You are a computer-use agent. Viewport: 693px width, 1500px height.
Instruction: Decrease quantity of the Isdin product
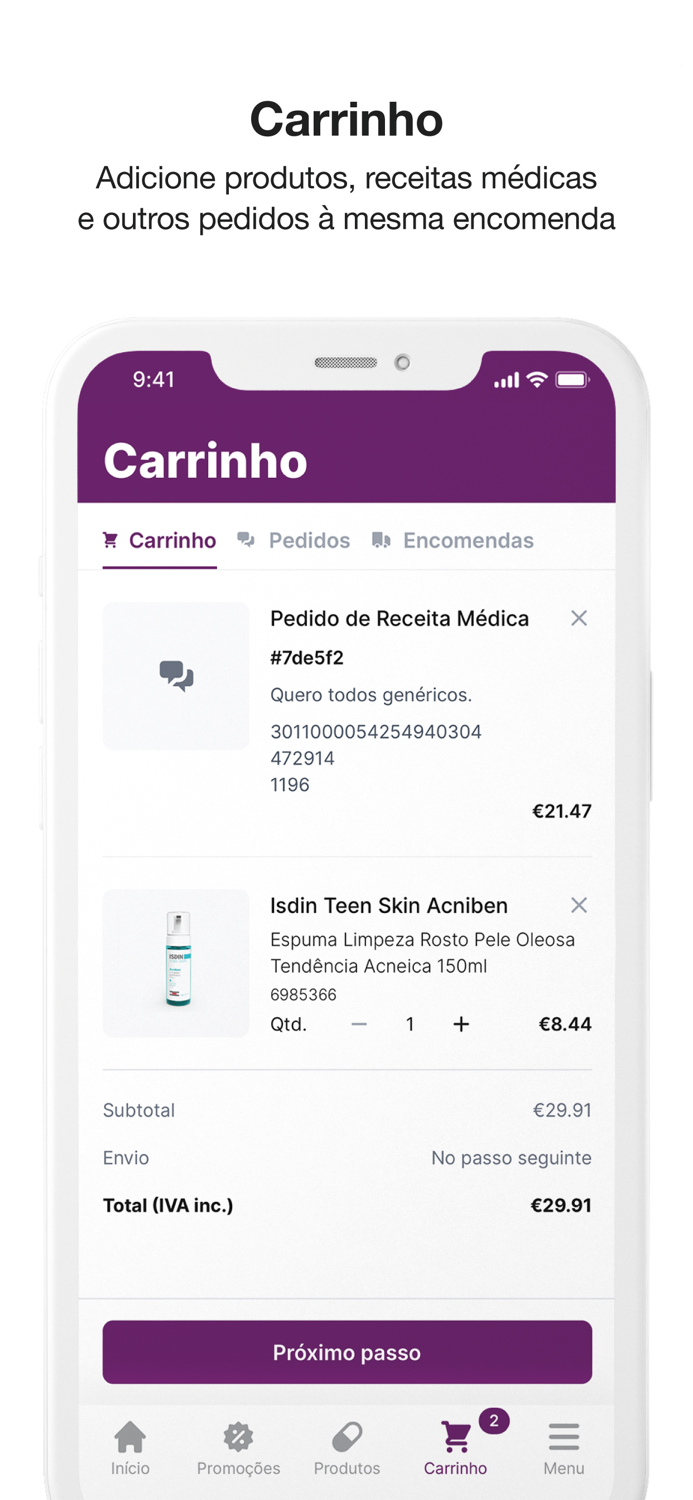coord(359,1024)
